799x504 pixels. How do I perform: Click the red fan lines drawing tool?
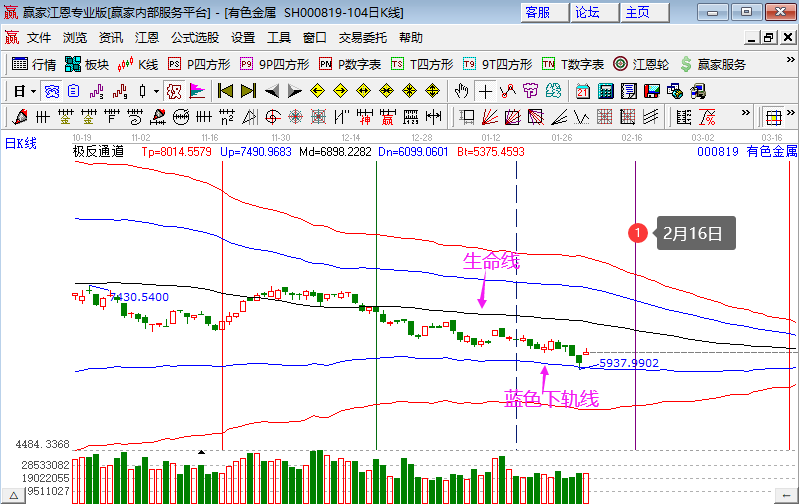coord(490,118)
